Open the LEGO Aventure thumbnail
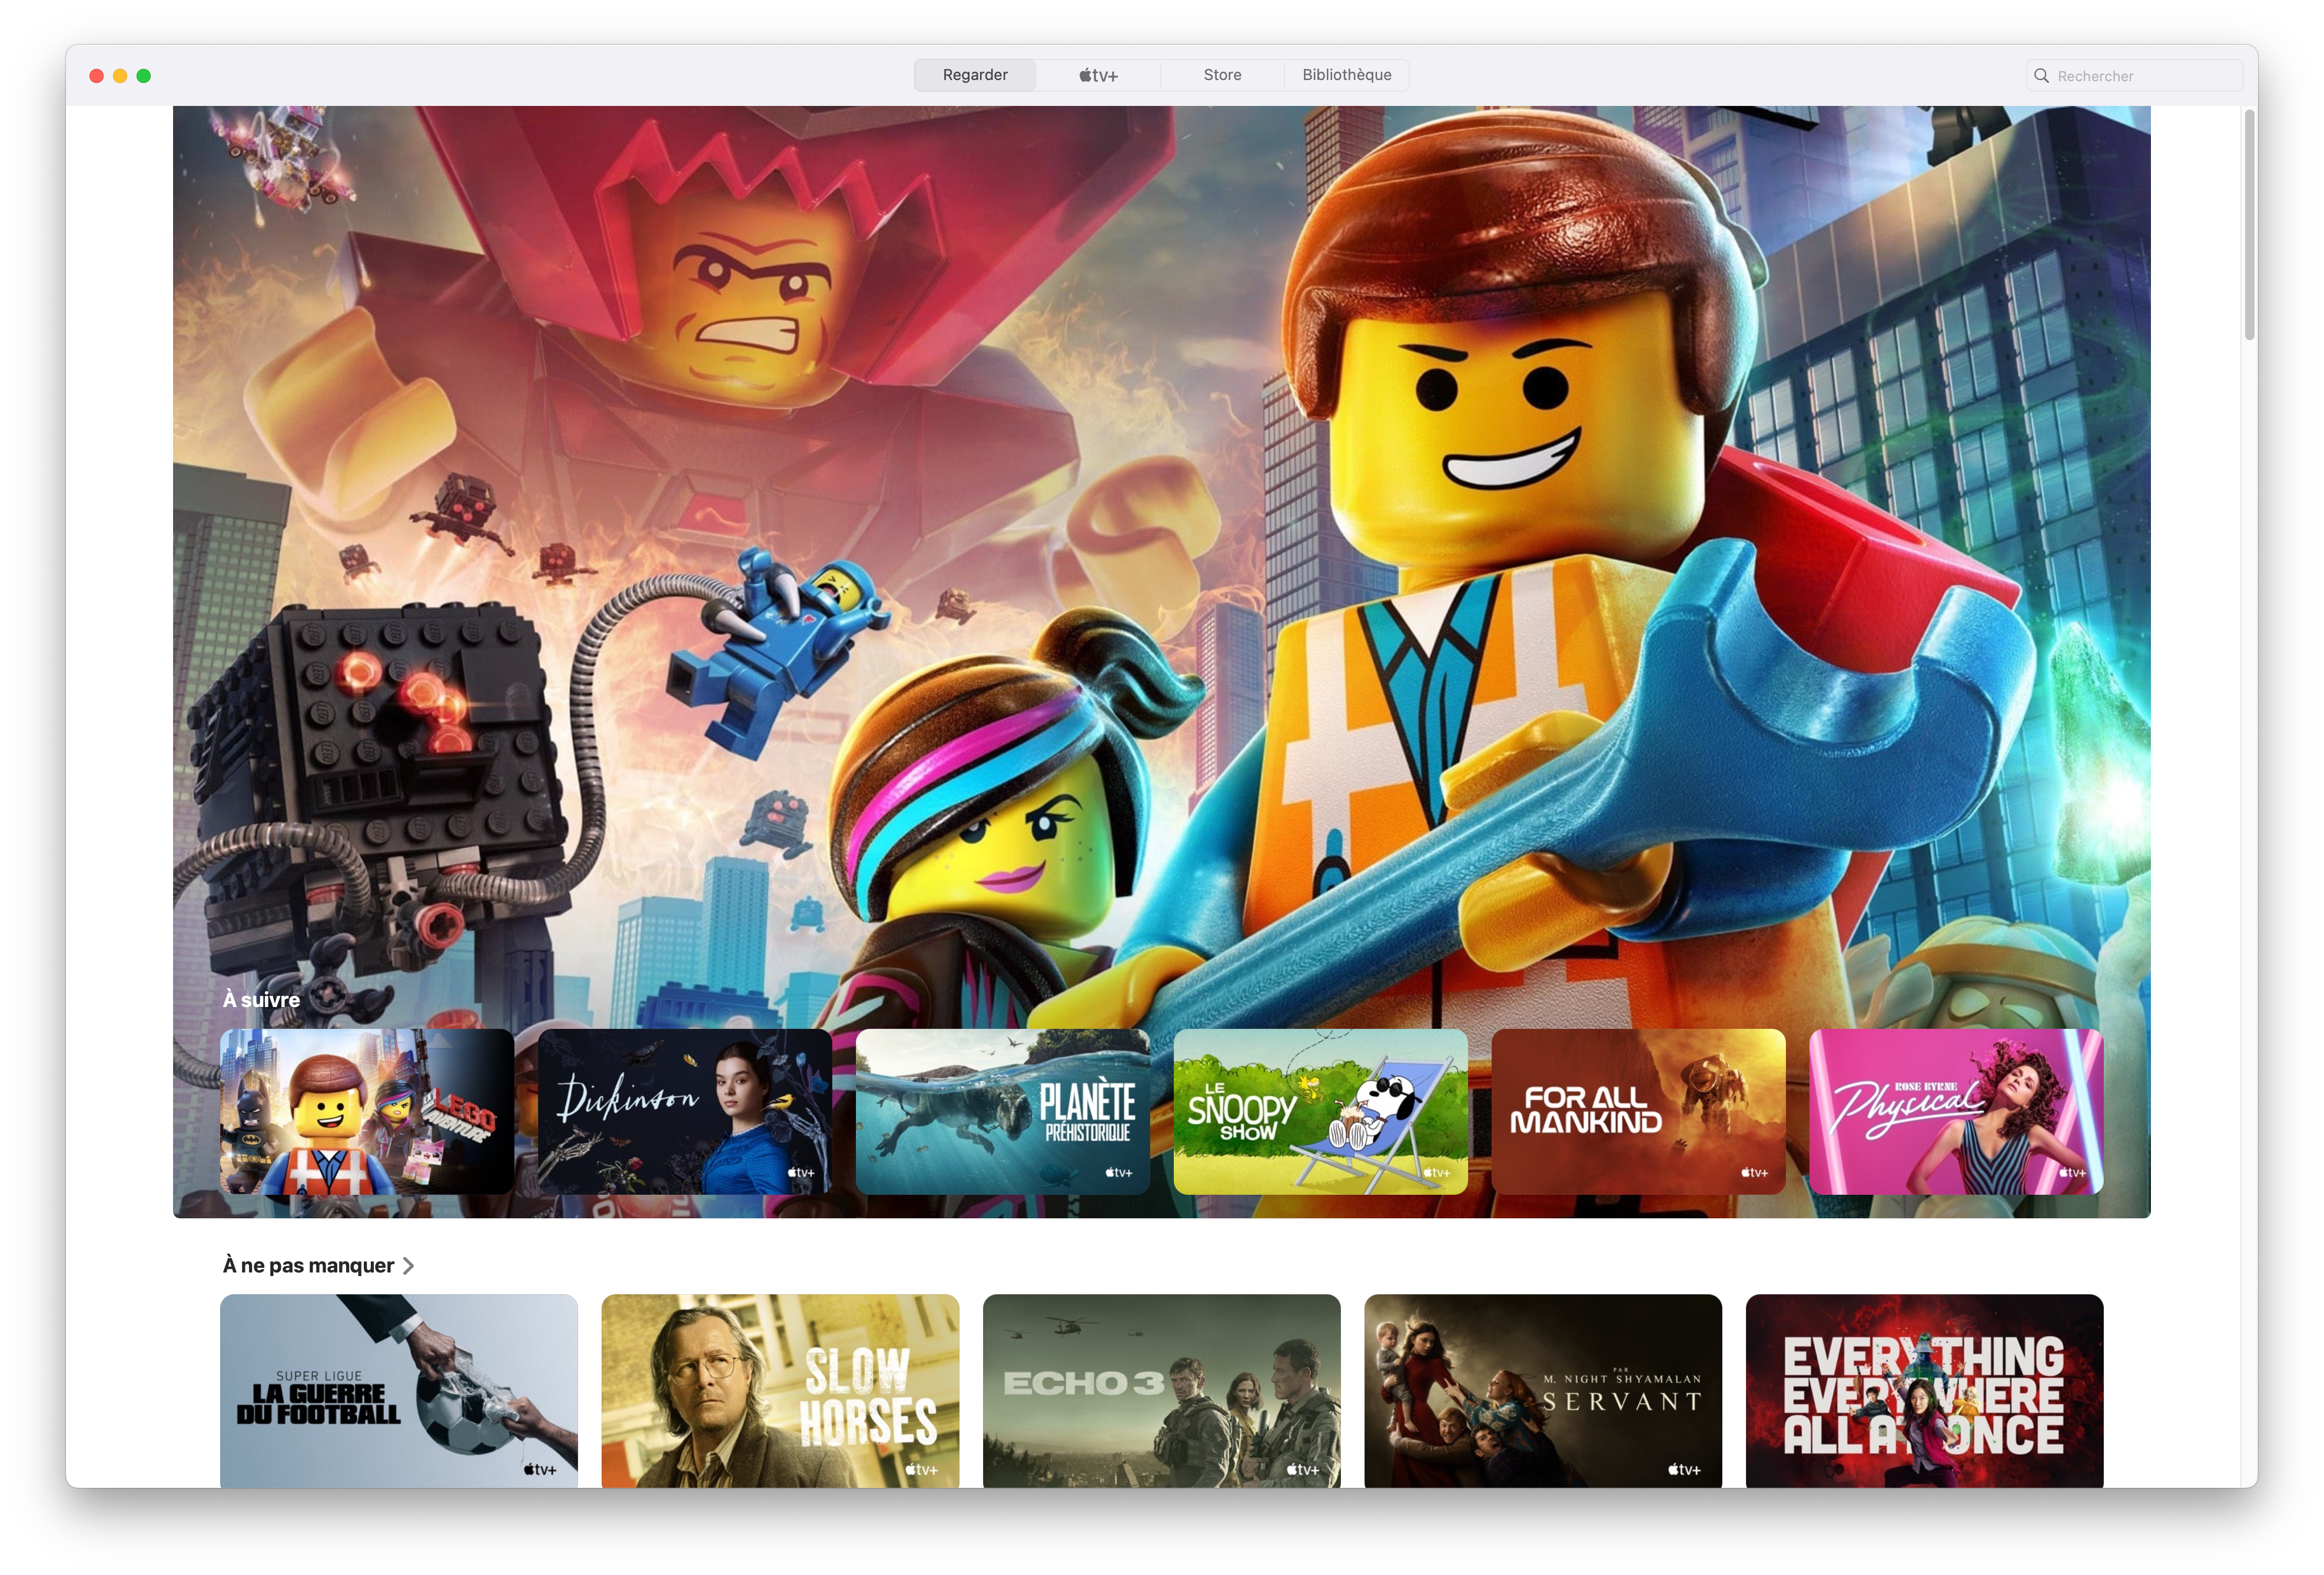 pyautogui.click(x=367, y=1111)
